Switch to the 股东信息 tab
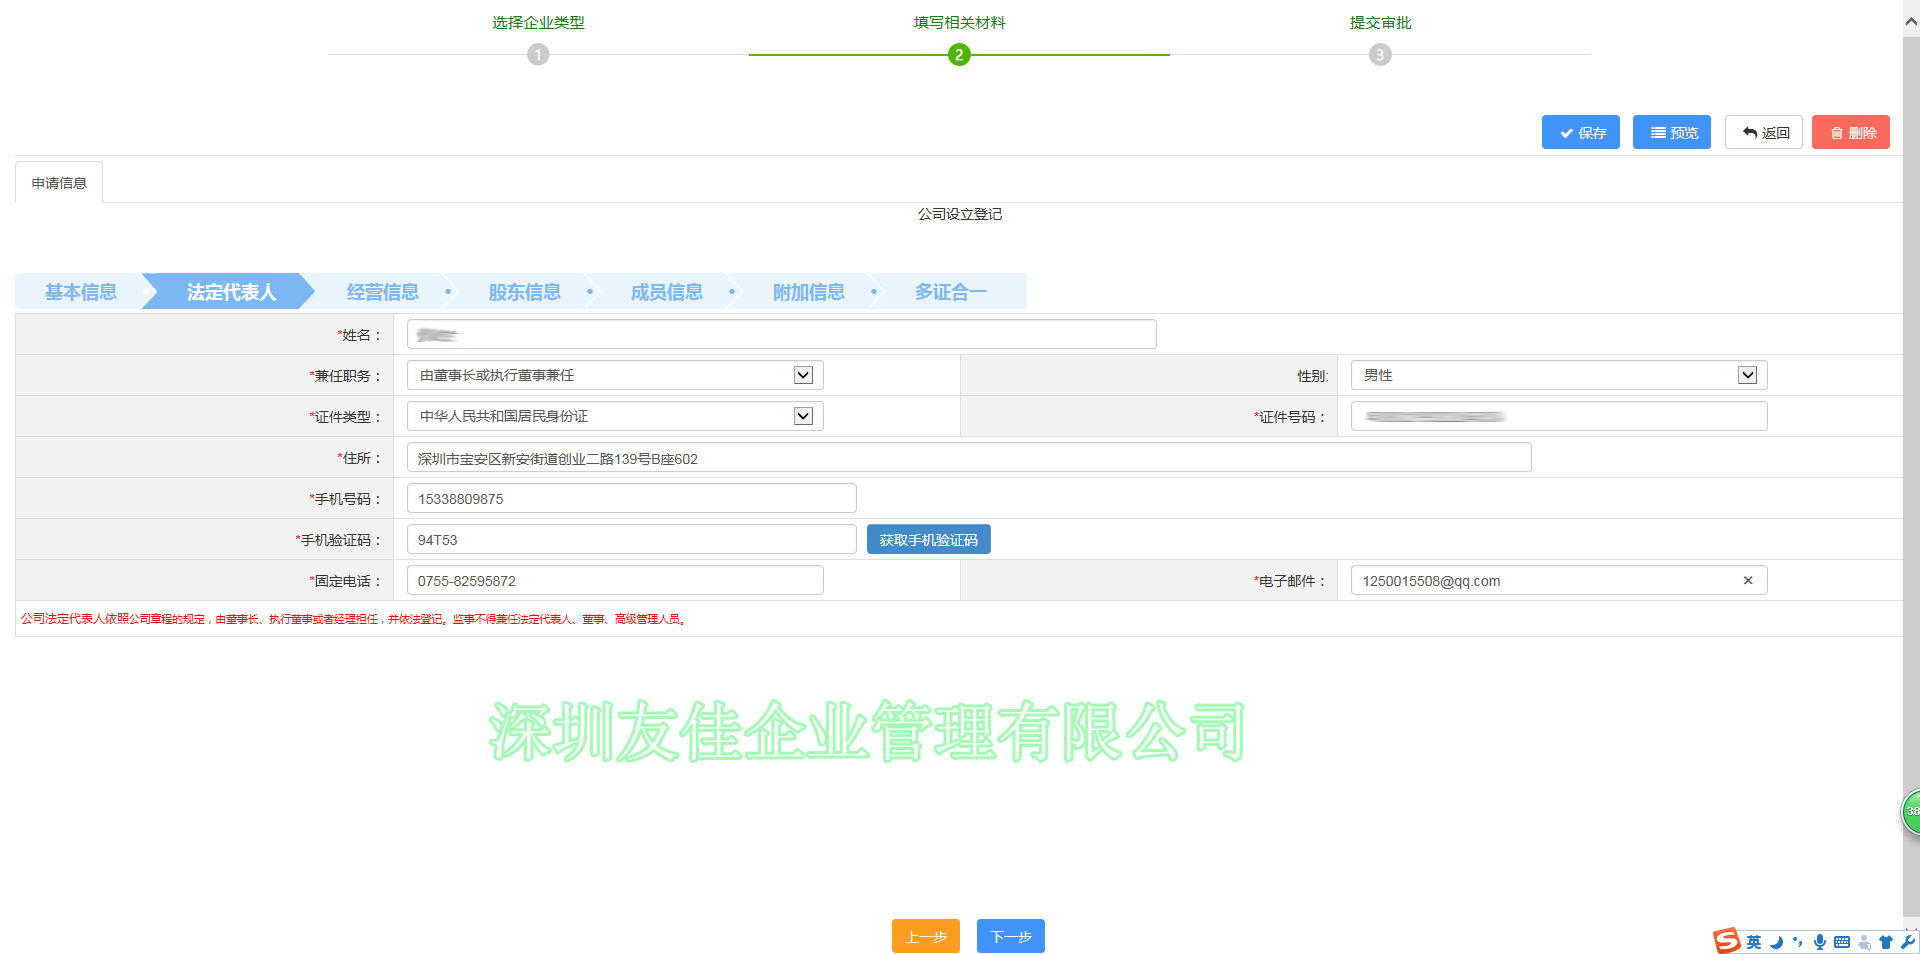1920x954 pixels. 524,292
